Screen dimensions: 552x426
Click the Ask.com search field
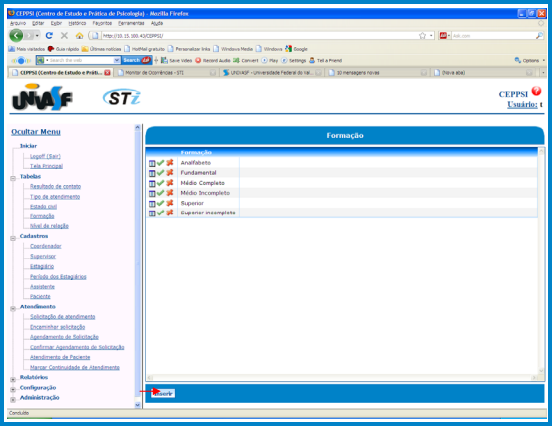[x=494, y=36]
